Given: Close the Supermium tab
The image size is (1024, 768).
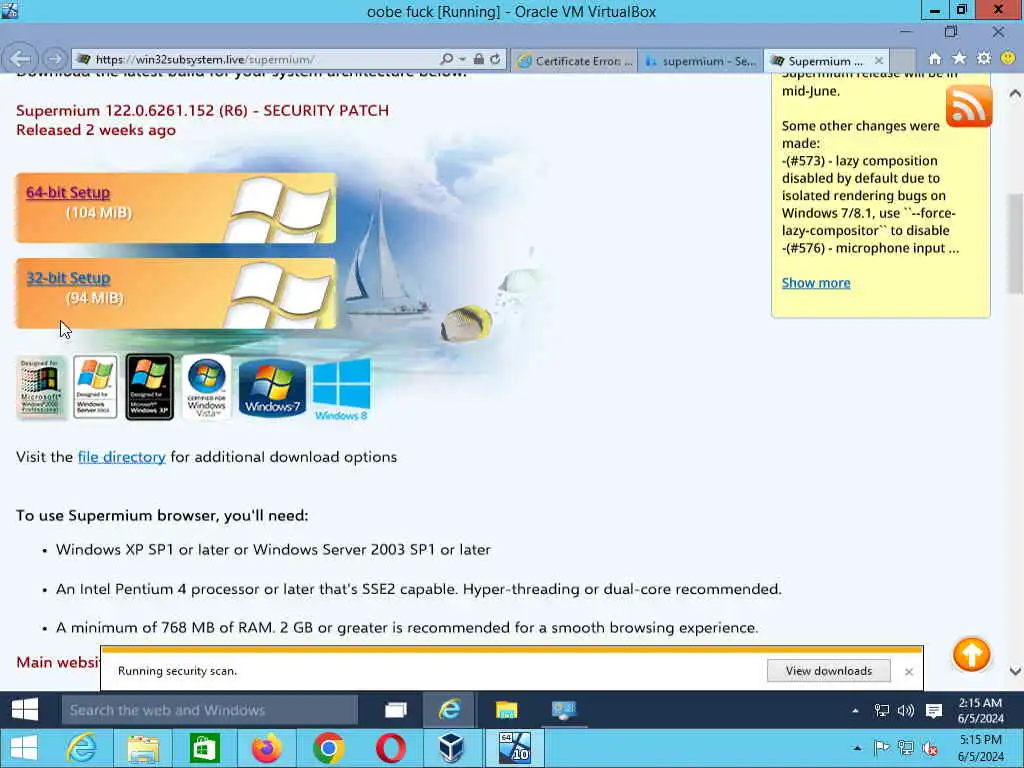Looking at the screenshot, I should [x=879, y=61].
